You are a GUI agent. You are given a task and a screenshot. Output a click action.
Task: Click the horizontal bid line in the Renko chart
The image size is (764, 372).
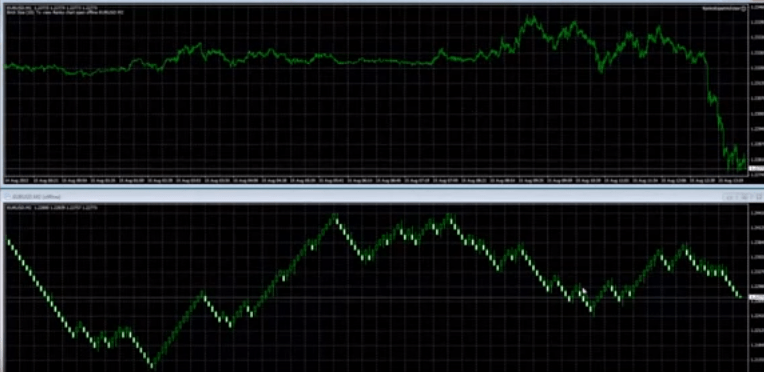pos(375,297)
